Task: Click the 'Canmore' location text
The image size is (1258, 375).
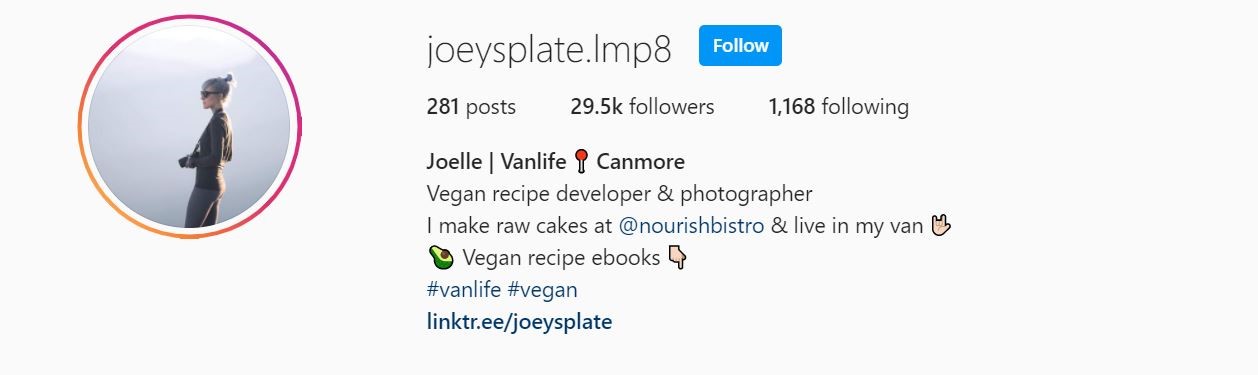Action: 640,162
